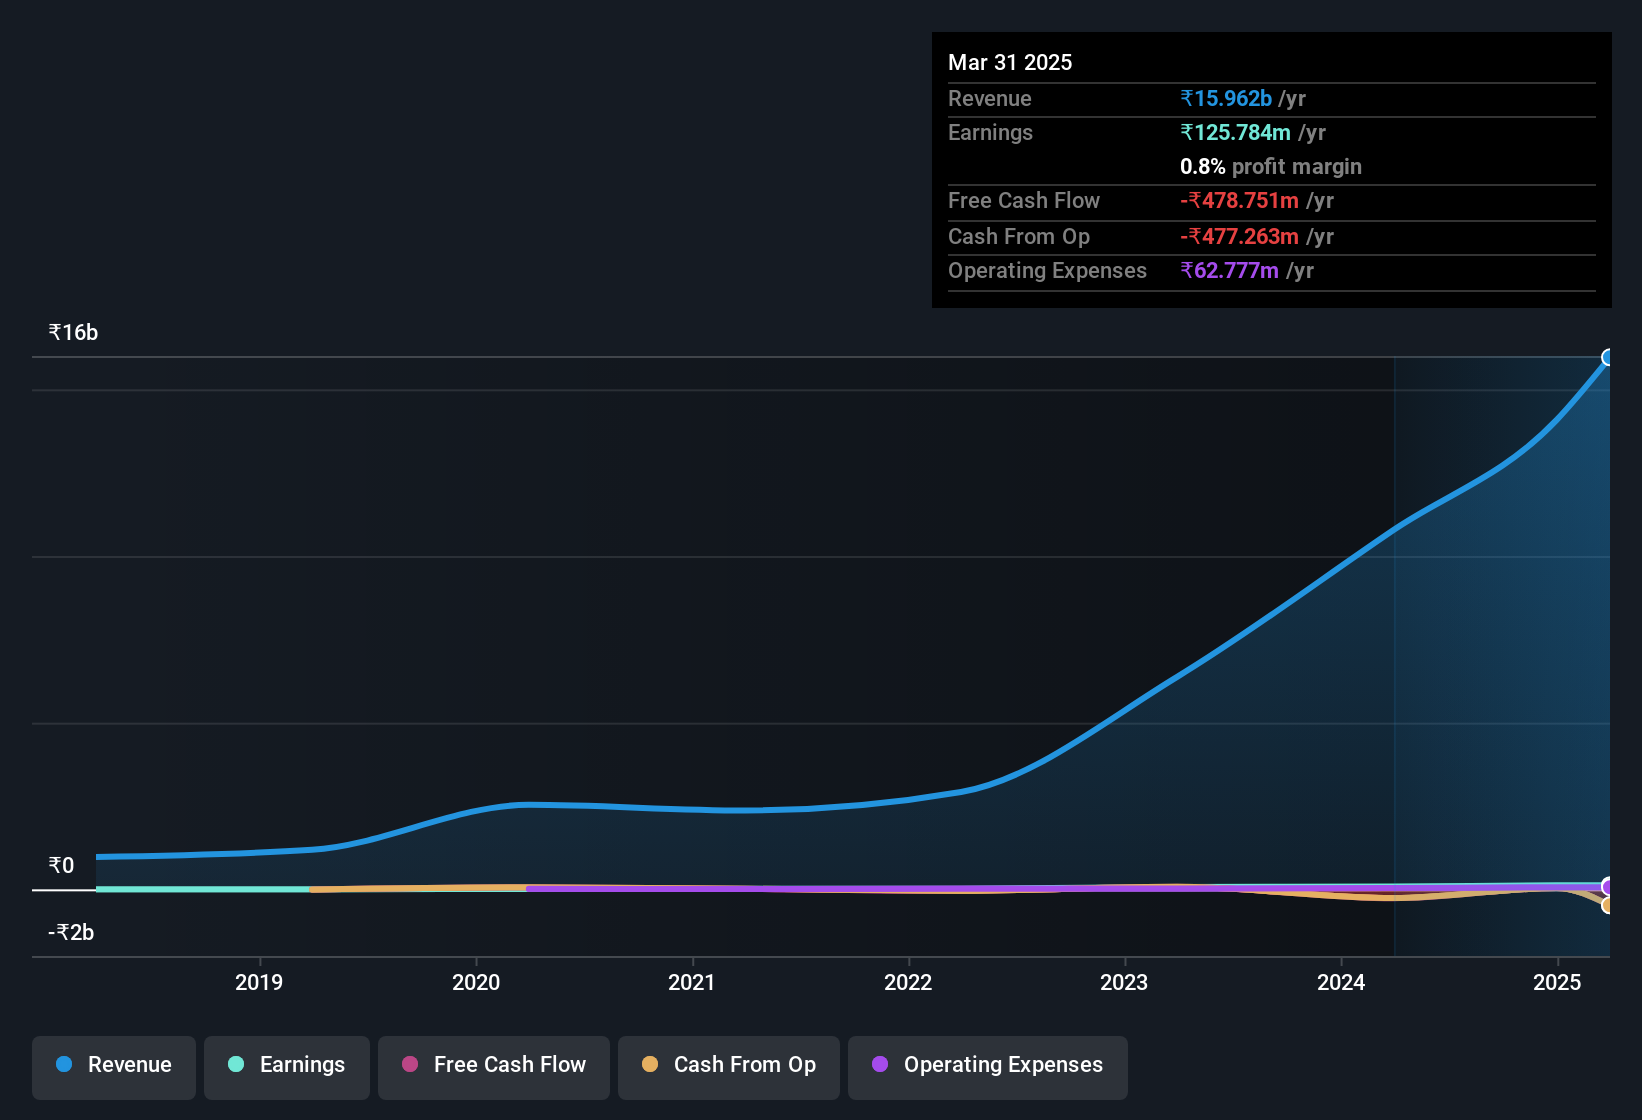Click the Cash From Op tooltip label

pos(1019,237)
